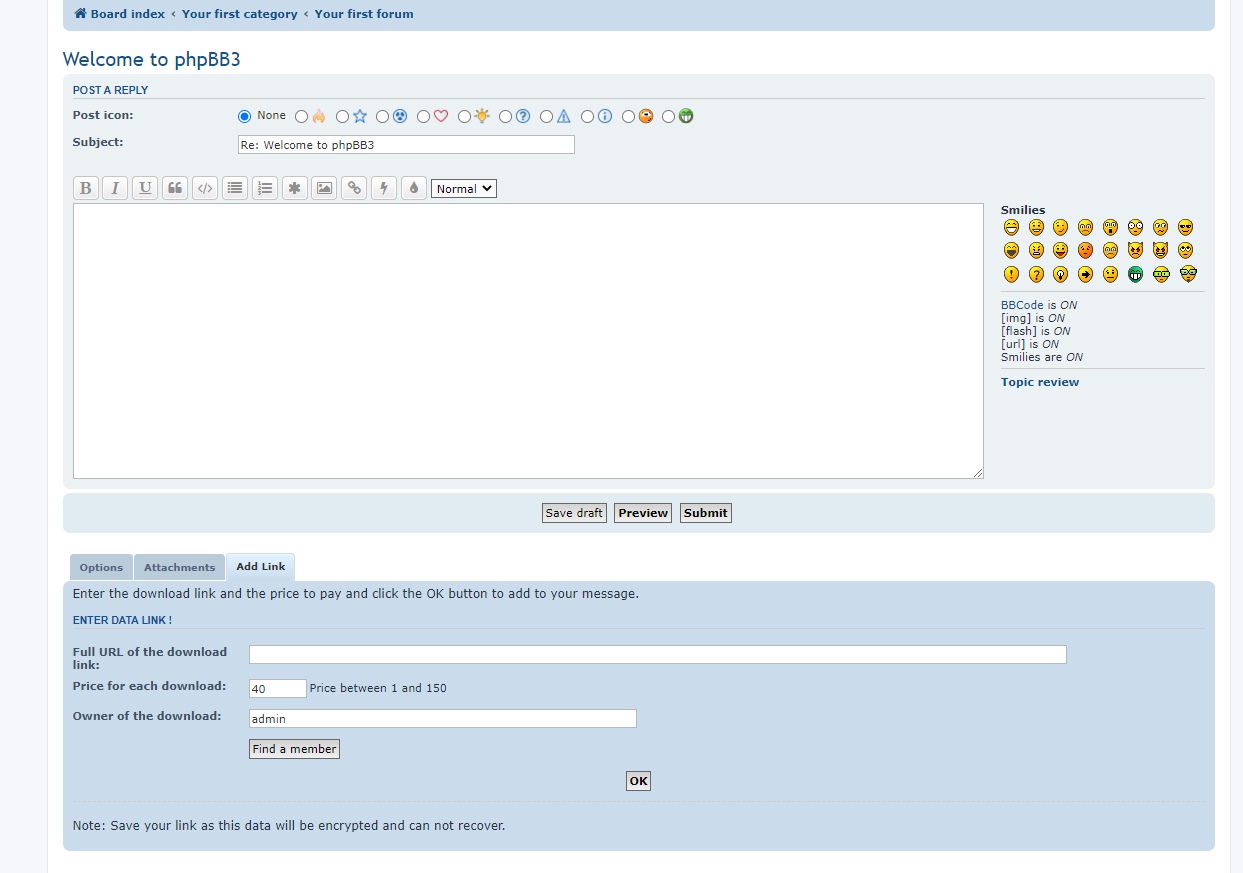This screenshot has width=1243, height=873.
Task: Choose the star post icon radio
Action: pyautogui.click(x=343, y=117)
